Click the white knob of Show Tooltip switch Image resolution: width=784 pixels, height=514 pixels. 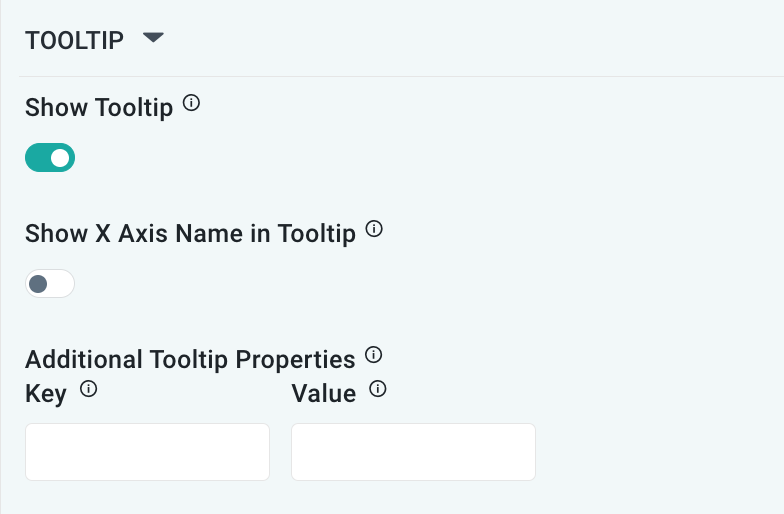(60, 158)
